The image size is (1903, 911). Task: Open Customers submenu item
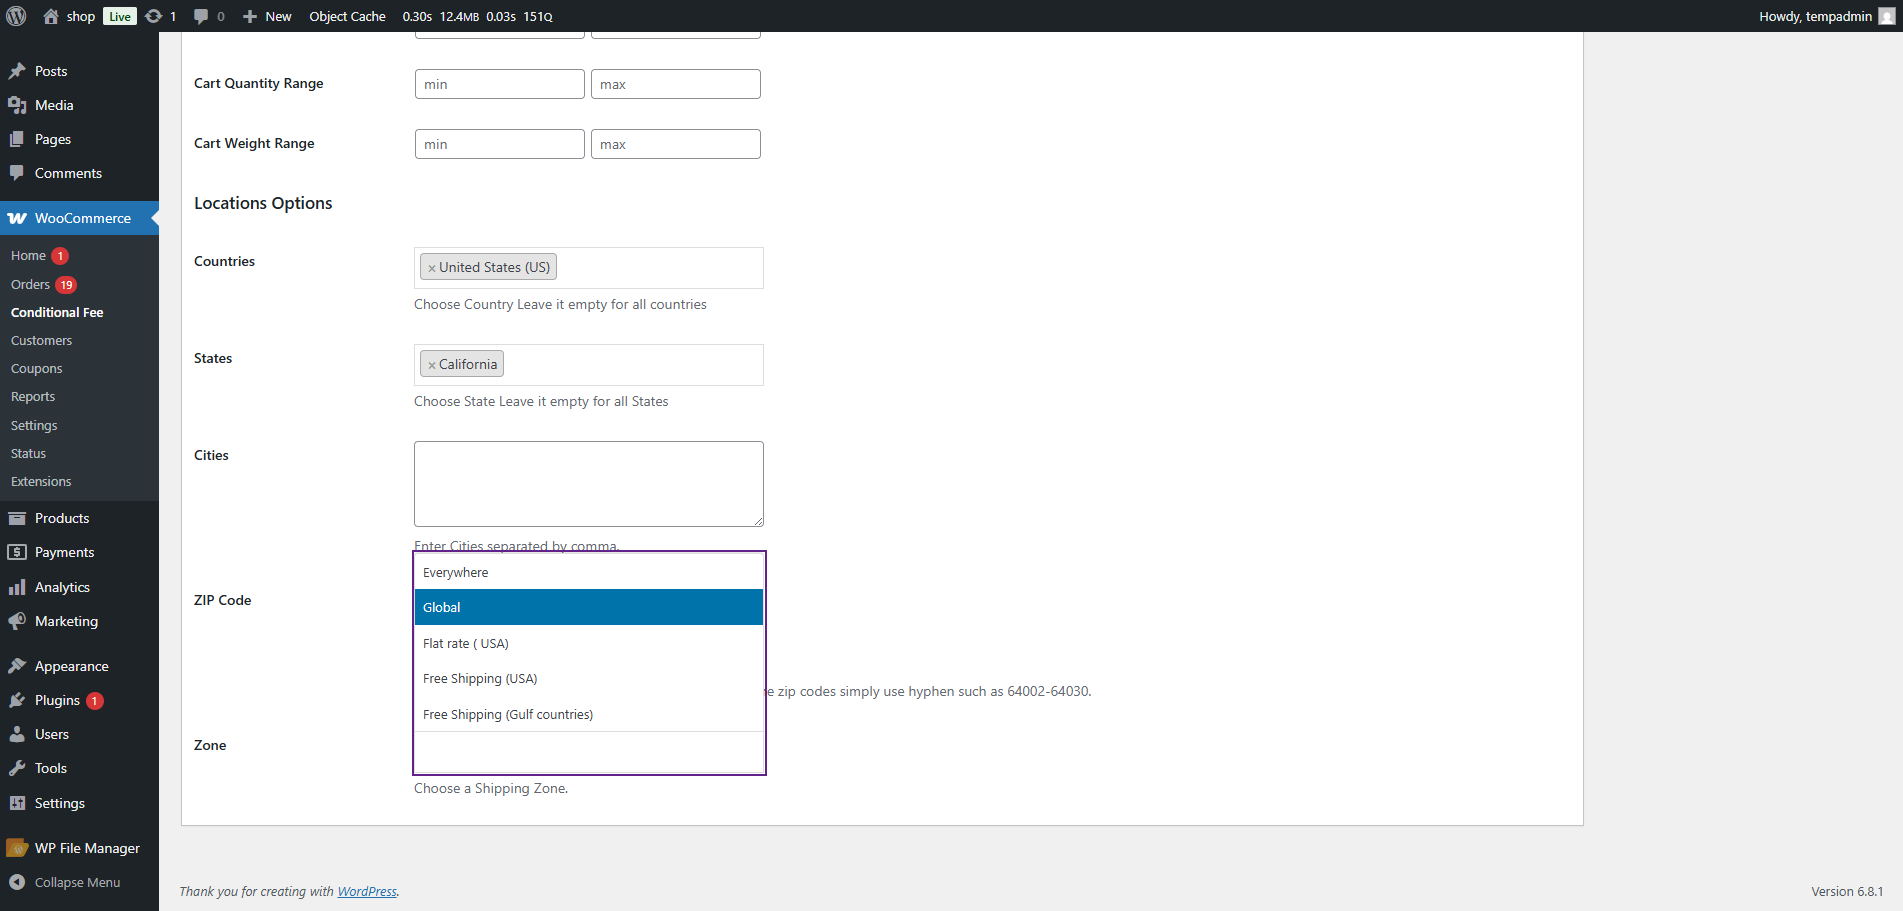tap(41, 340)
